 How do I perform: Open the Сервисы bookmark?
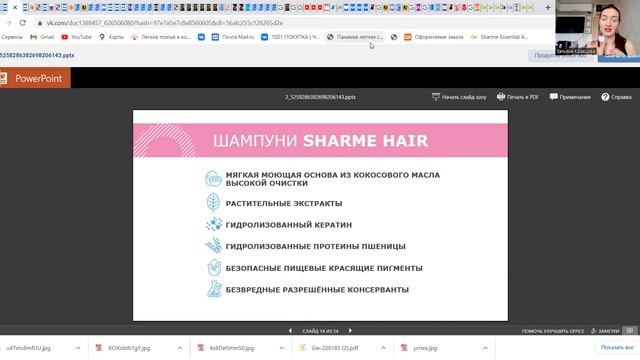(12, 37)
